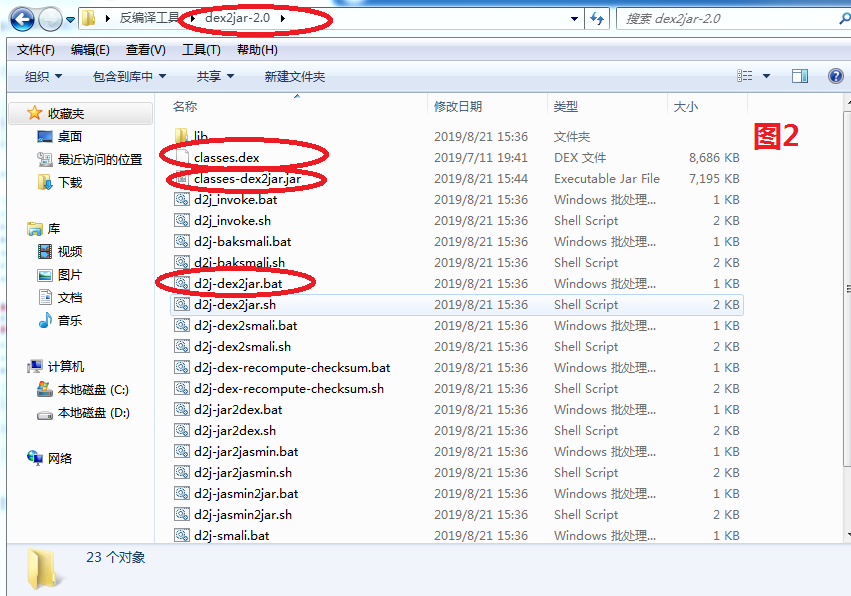Select 本地磁盘 (D:) in navigation pane

pyautogui.click(x=93, y=413)
